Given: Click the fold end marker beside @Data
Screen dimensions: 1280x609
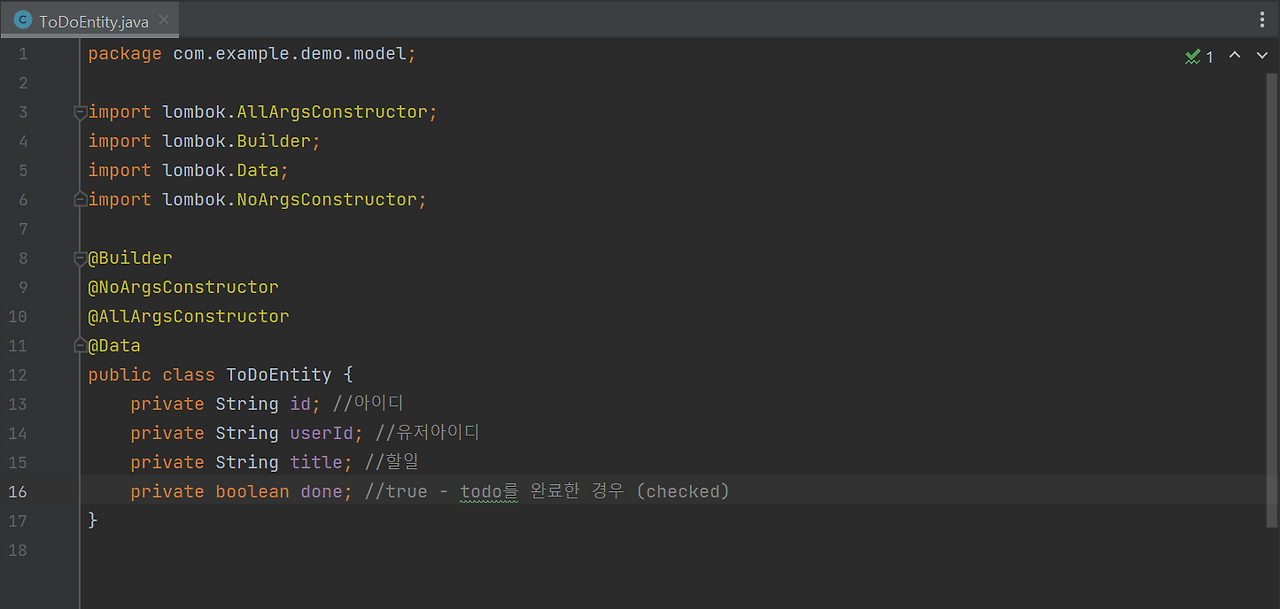Looking at the screenshot, I should pos(79,345).
